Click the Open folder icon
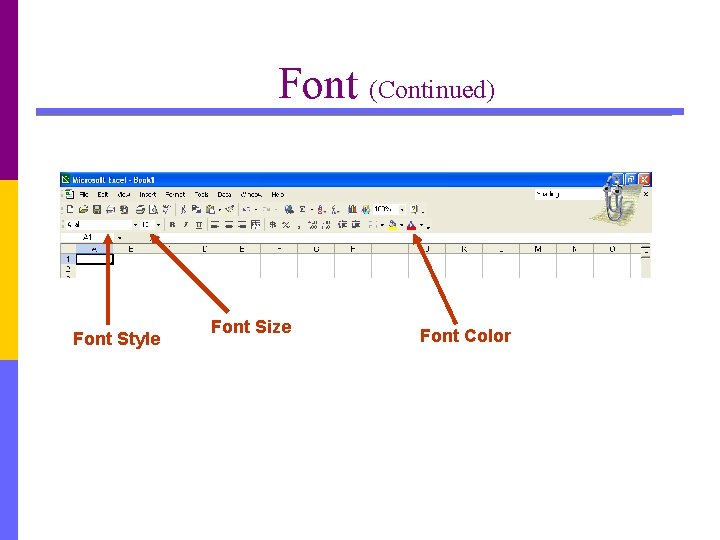Screen dimensions: 720x540 [x=83, y=209]
